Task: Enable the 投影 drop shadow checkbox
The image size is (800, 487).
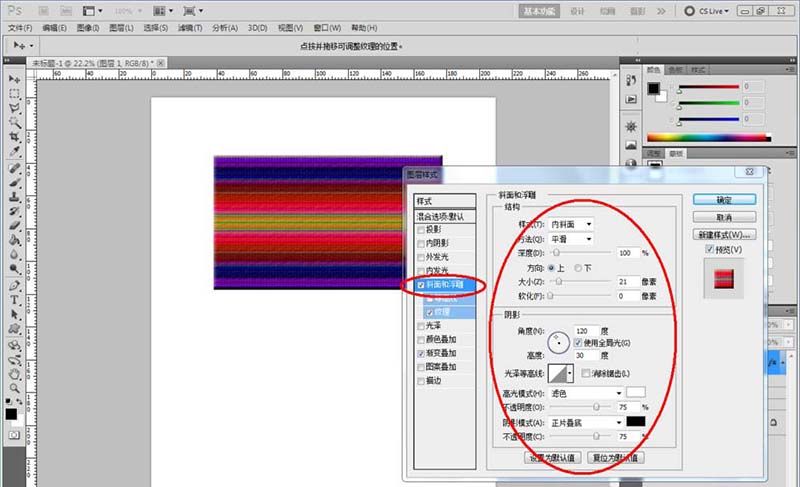Action: click(421, 230)
